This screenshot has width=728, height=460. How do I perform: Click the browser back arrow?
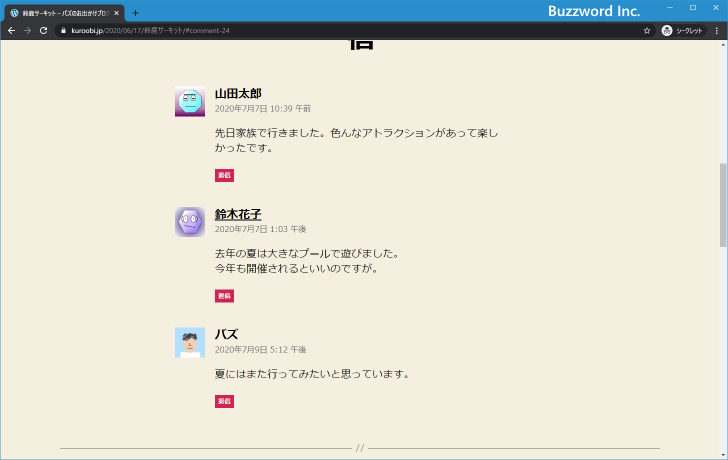11,31
